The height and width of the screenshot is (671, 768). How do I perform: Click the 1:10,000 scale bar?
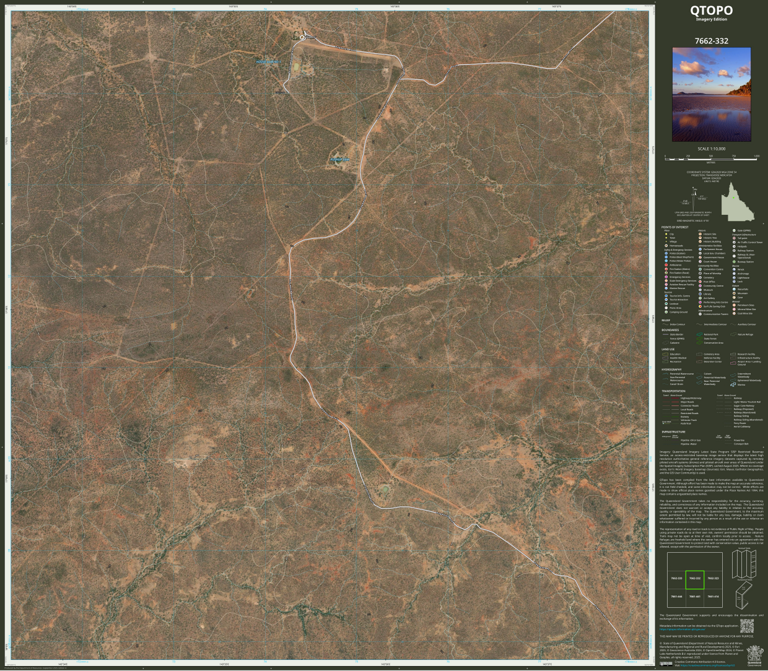711,157
